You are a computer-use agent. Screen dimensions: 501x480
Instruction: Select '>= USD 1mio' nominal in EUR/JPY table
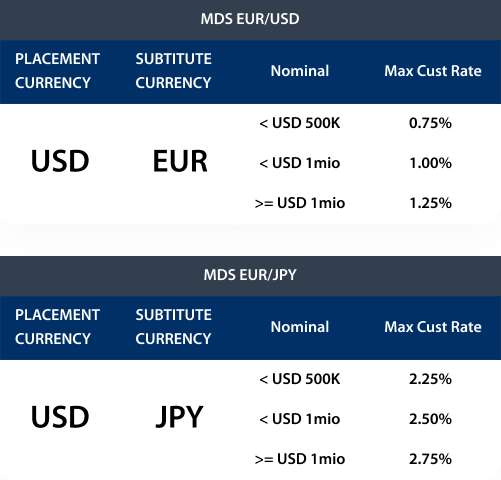300,459
